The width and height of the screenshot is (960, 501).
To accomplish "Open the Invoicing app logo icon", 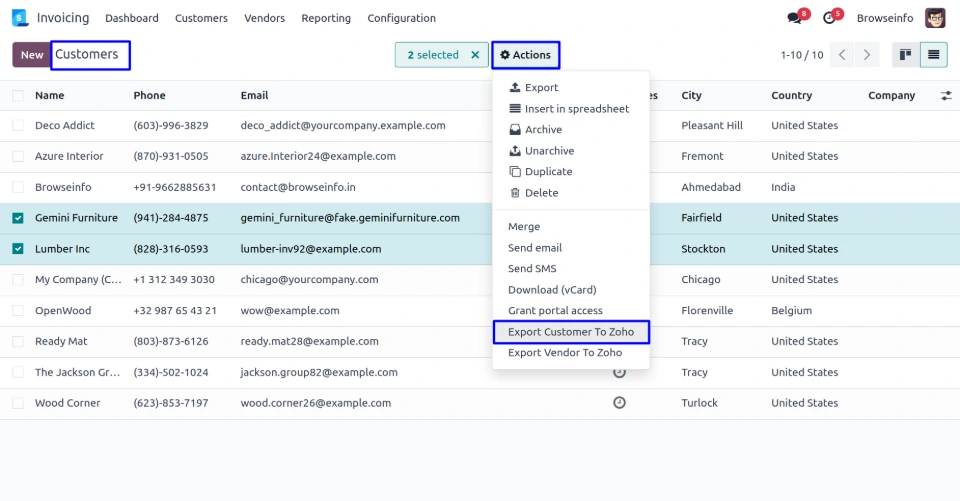I will point(20,18).
